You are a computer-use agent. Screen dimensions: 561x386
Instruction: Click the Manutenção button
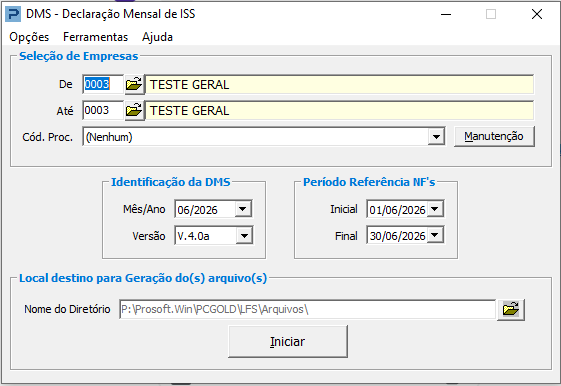(494, 136)
